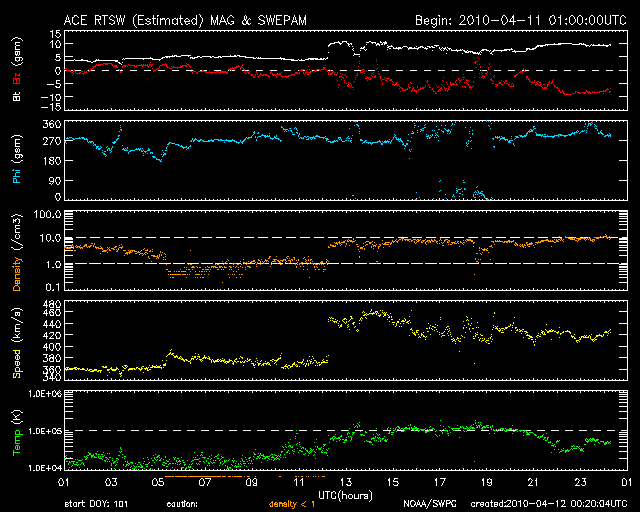Click the '(km/s)' unit on Speed axis
Viewport: 640px width, 512px height.
tap(16, 325)
